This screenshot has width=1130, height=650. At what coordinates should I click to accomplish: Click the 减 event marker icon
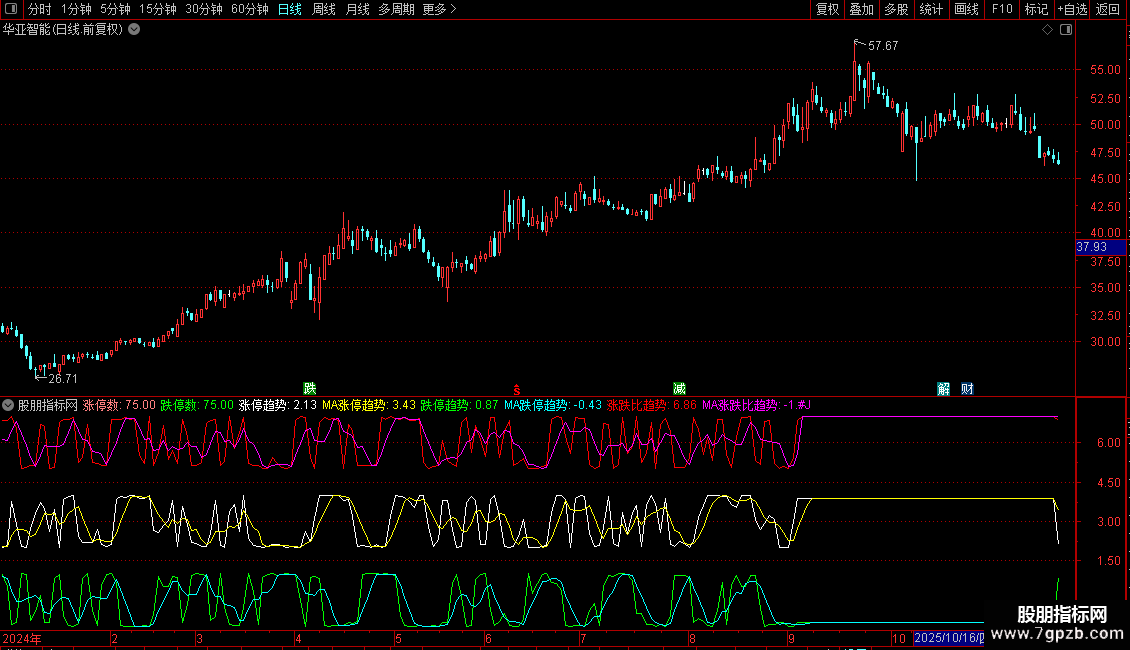(679, 388)
